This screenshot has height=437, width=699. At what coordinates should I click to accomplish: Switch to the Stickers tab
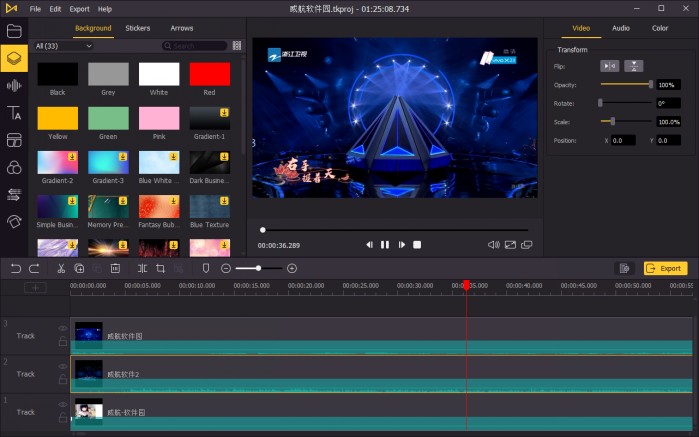(138, 28)
